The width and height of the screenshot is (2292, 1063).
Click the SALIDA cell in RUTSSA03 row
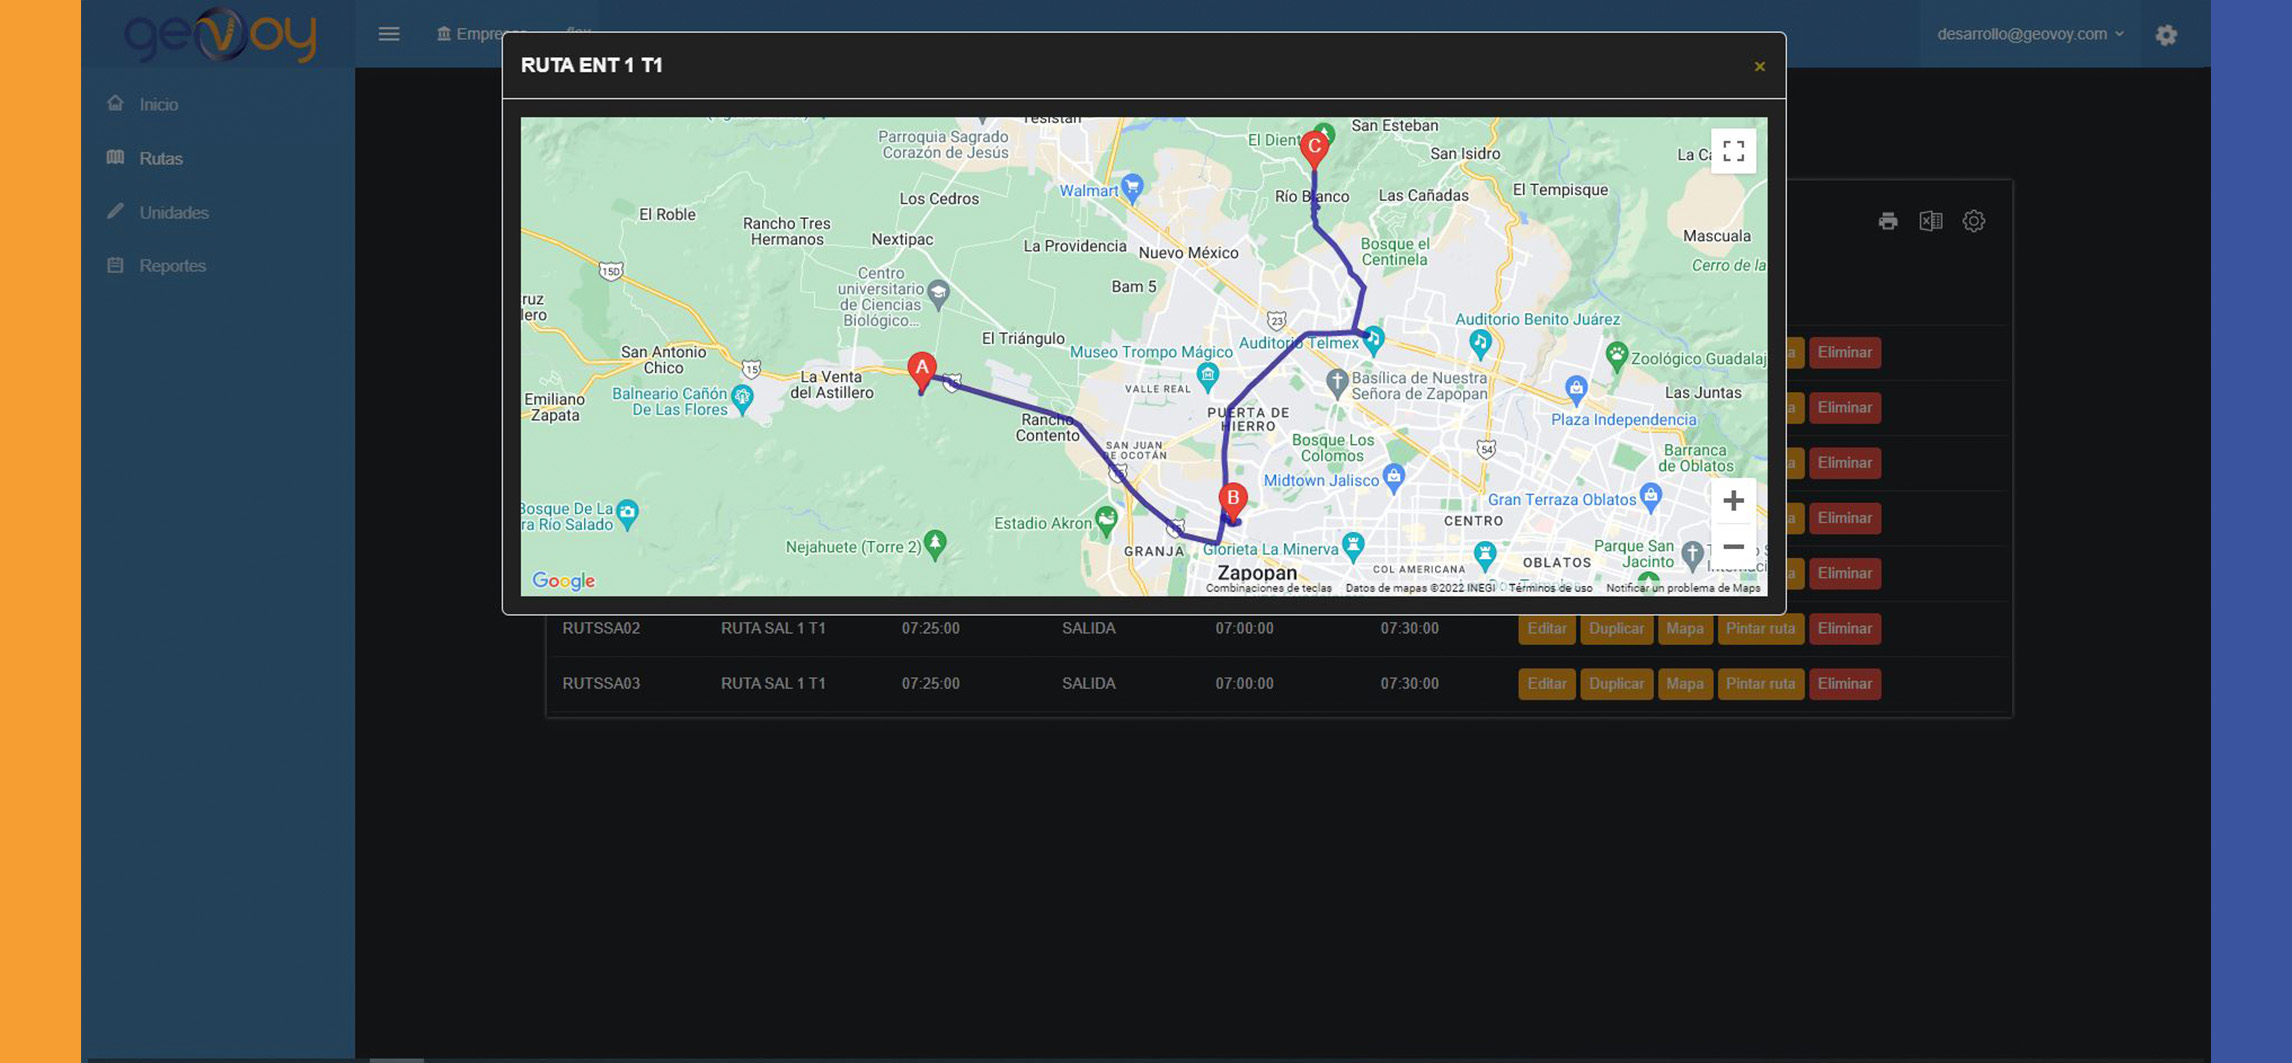pyautogui.click(x=1088, y=684)
